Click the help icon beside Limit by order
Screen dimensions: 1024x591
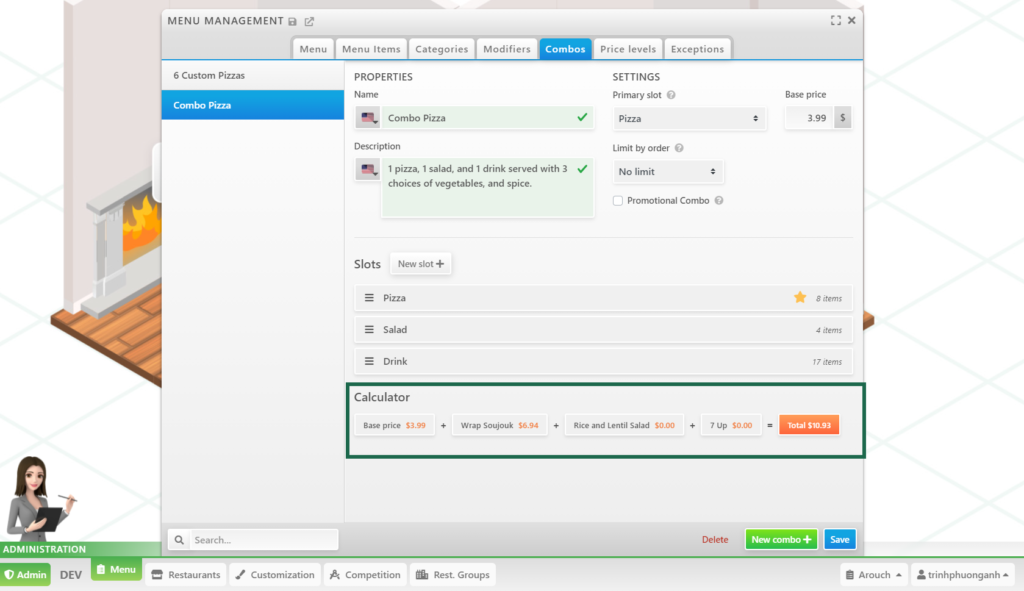coord(679,148)
